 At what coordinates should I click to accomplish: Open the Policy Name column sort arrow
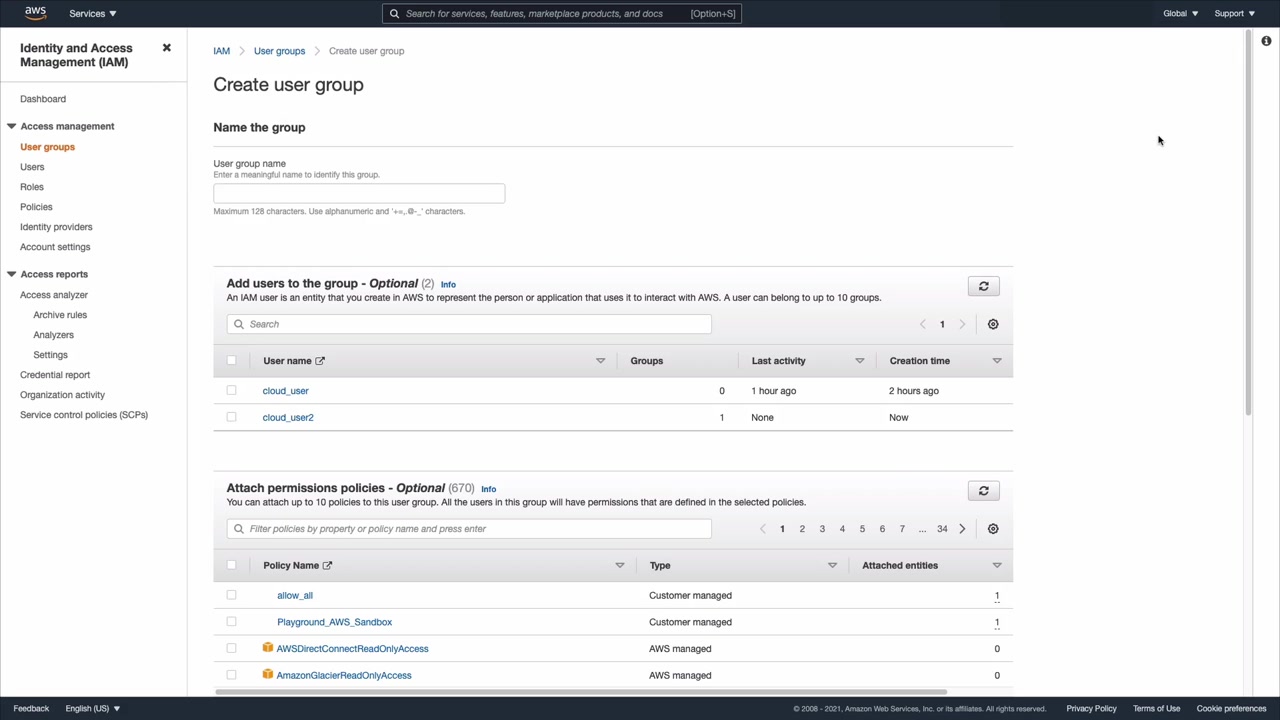620,566
